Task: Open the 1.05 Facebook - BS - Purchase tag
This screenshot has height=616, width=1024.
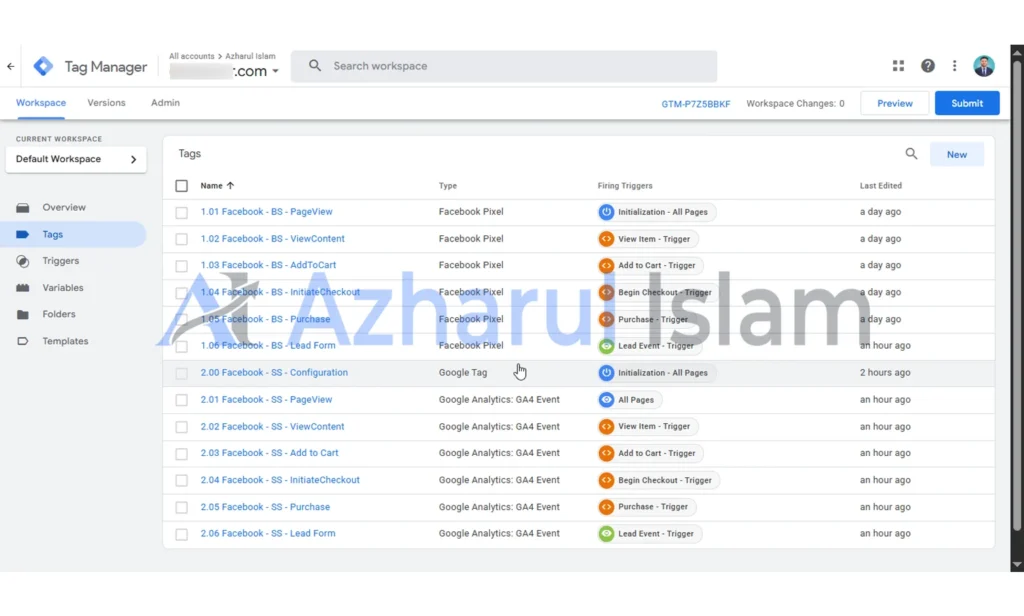Action: (x=265, y=319)
